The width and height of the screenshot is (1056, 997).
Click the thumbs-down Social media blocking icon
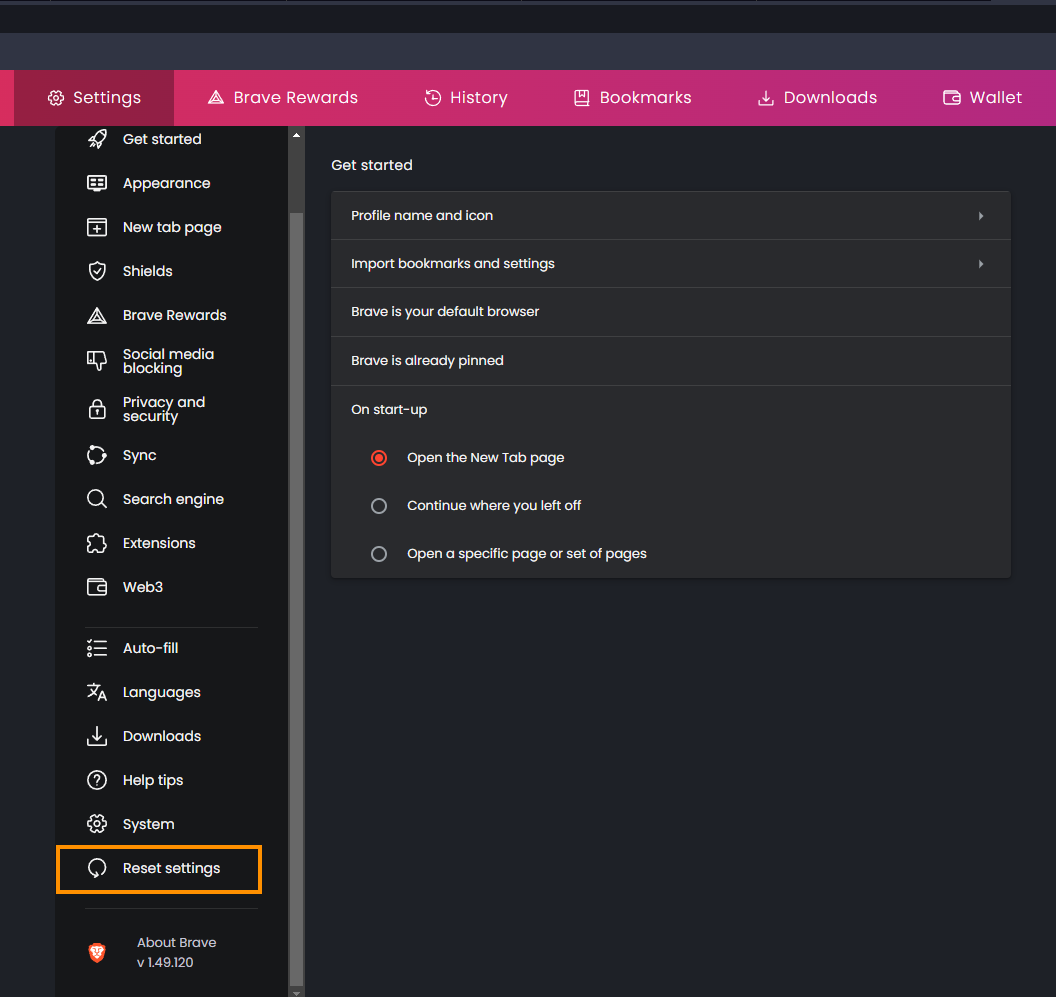pyautogui.click(x=97, y=361)
